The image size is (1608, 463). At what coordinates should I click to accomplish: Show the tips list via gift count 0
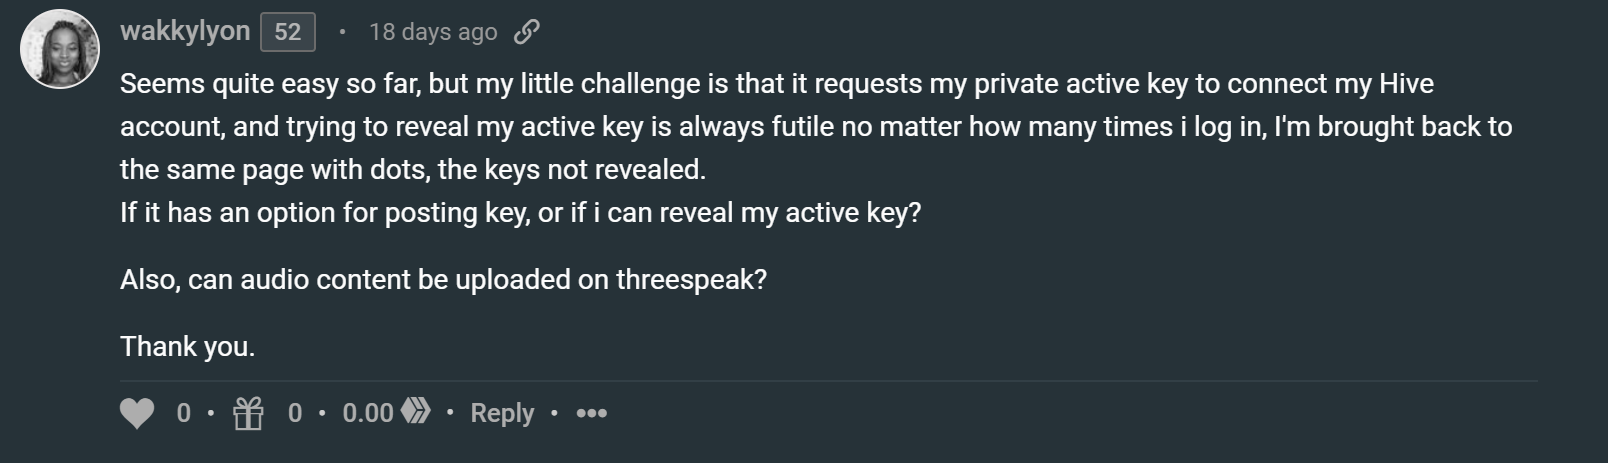[295, 413]
